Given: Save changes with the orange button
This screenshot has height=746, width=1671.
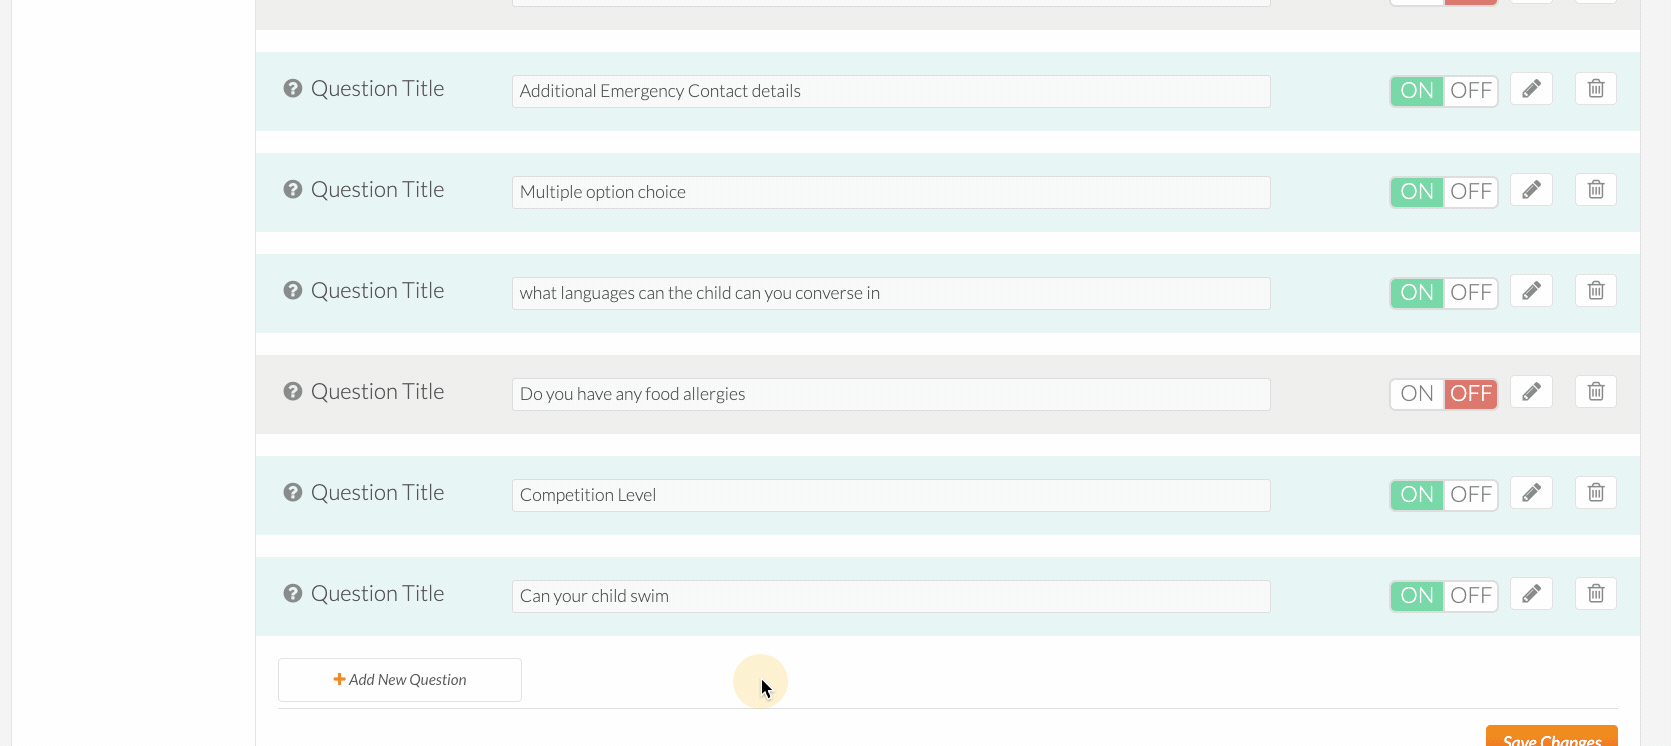Looking at the screenshot, I should click(1552, 736).
